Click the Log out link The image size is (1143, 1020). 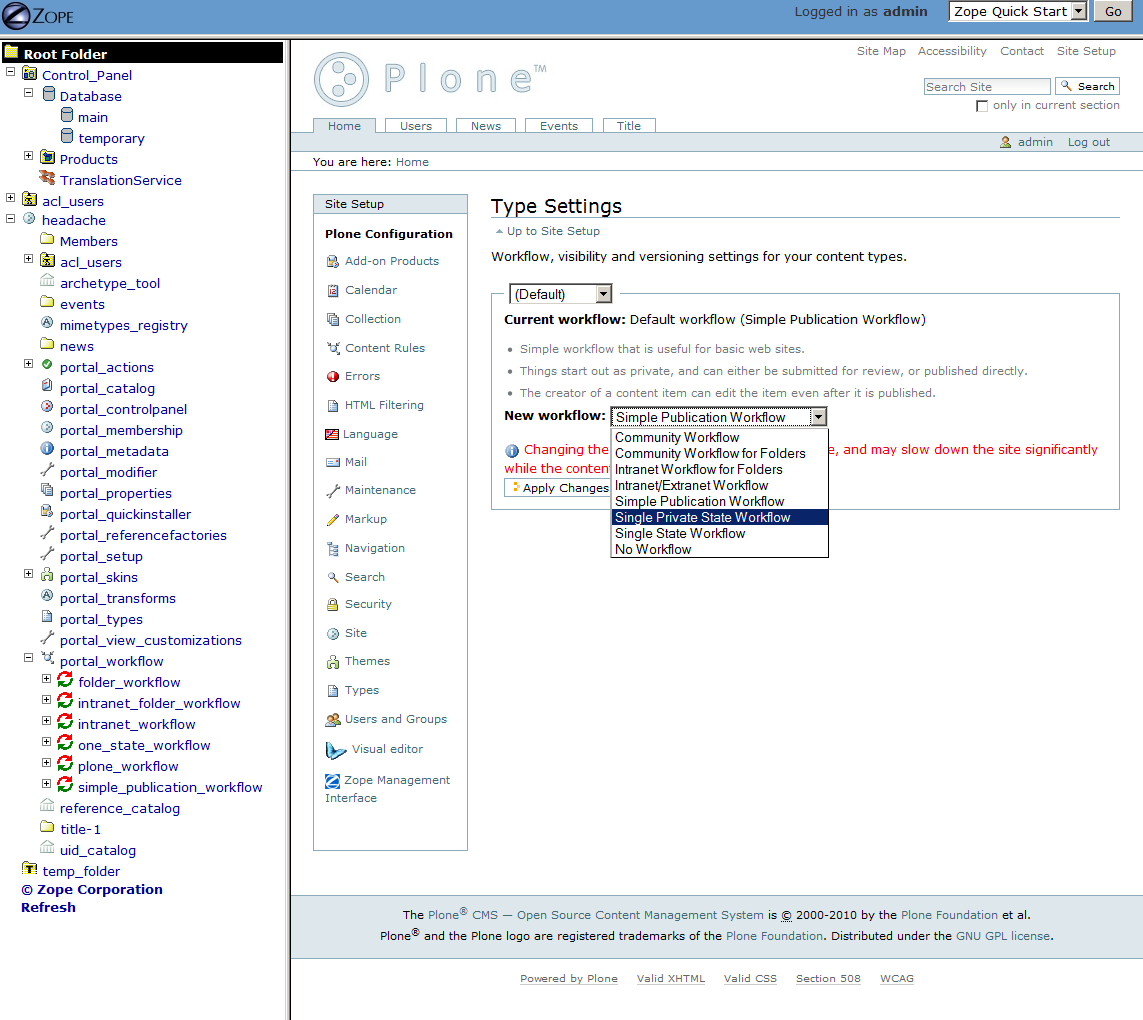point(1088,142)
